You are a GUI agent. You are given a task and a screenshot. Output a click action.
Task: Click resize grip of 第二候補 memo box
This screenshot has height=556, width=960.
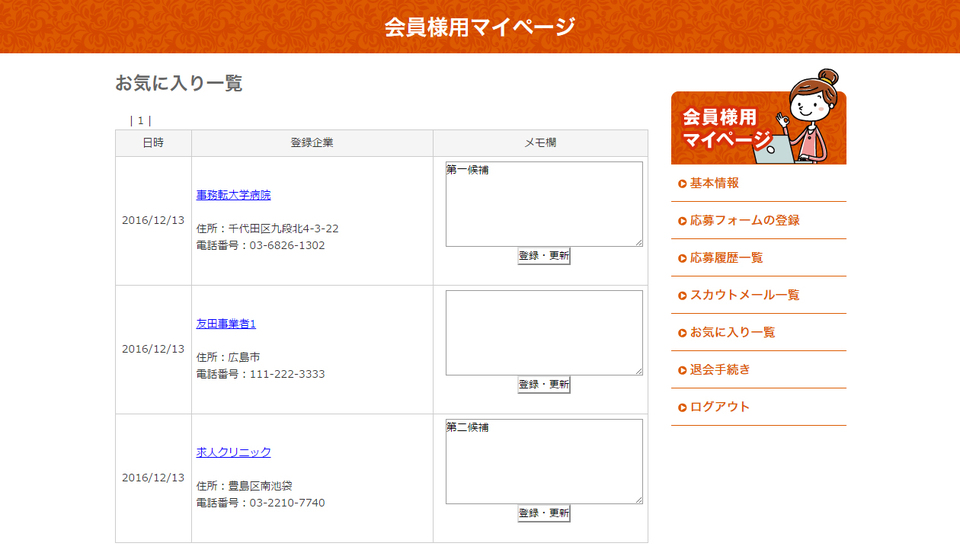(639, 500)
